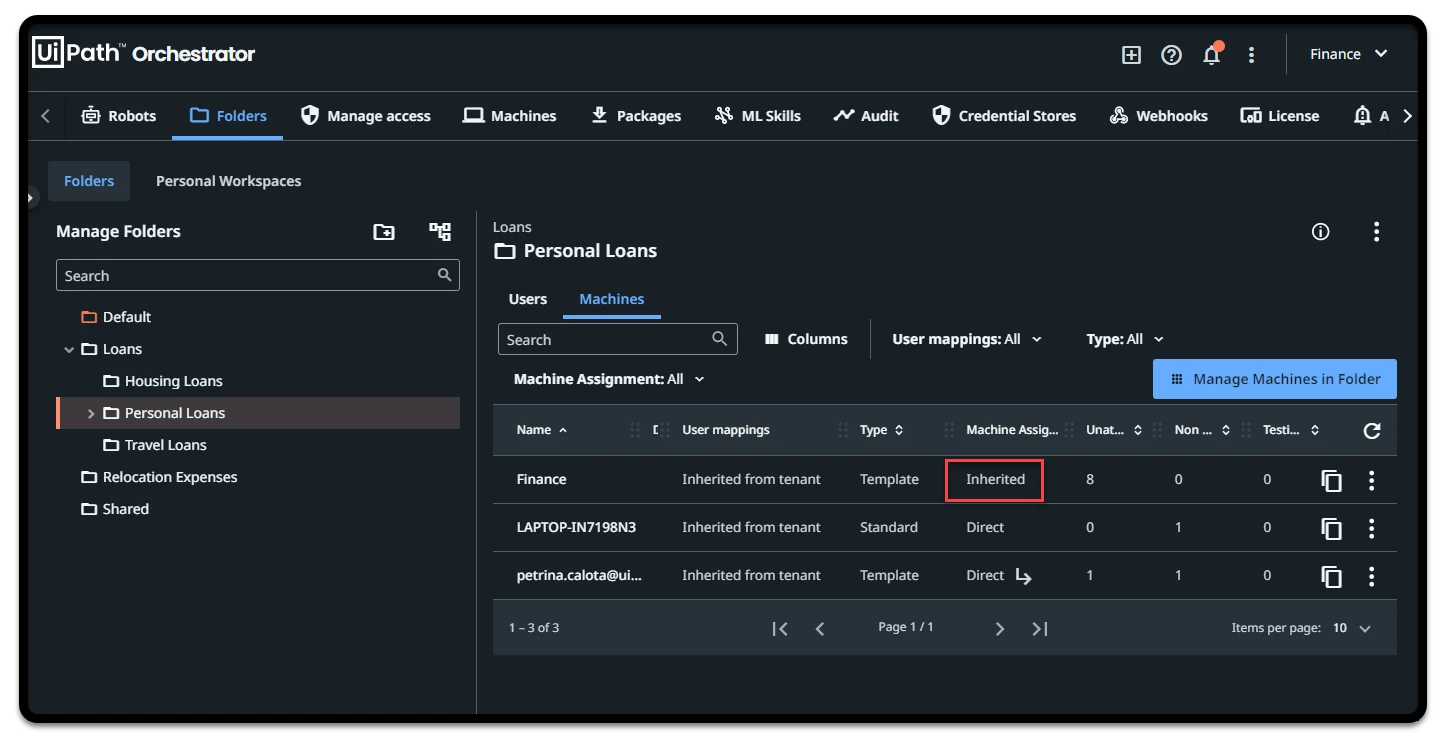Click the machines Search field

tap(618, 339)
